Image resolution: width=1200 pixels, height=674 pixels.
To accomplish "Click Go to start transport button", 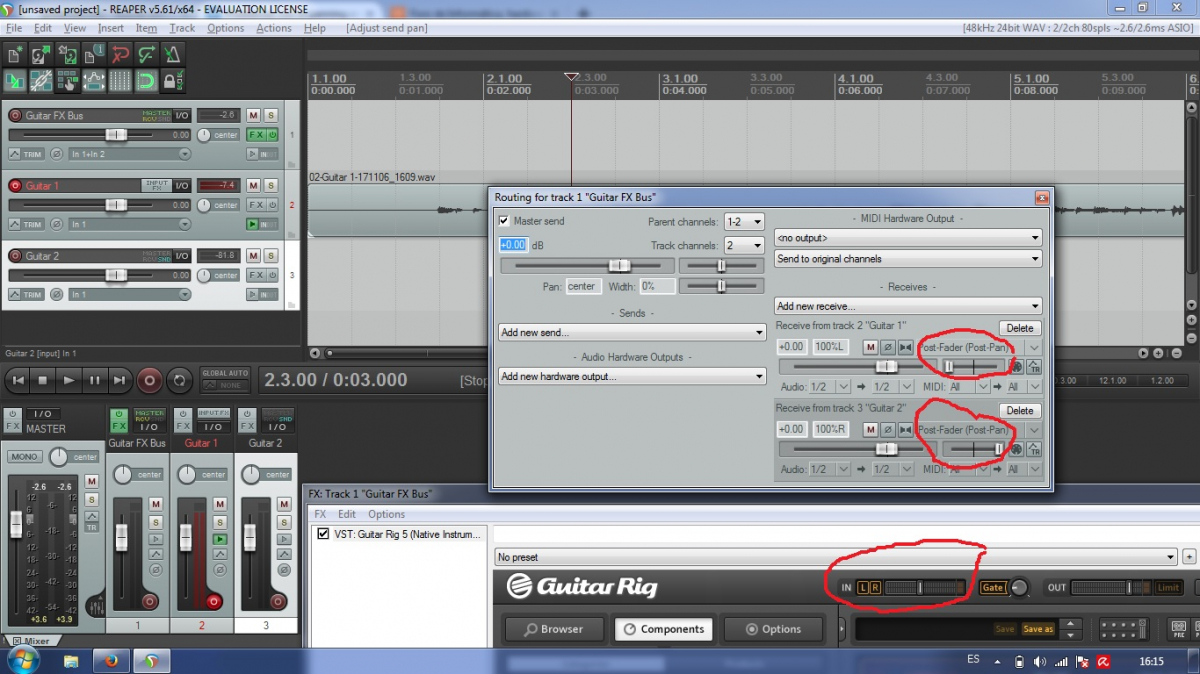I will tap(17, 380).
